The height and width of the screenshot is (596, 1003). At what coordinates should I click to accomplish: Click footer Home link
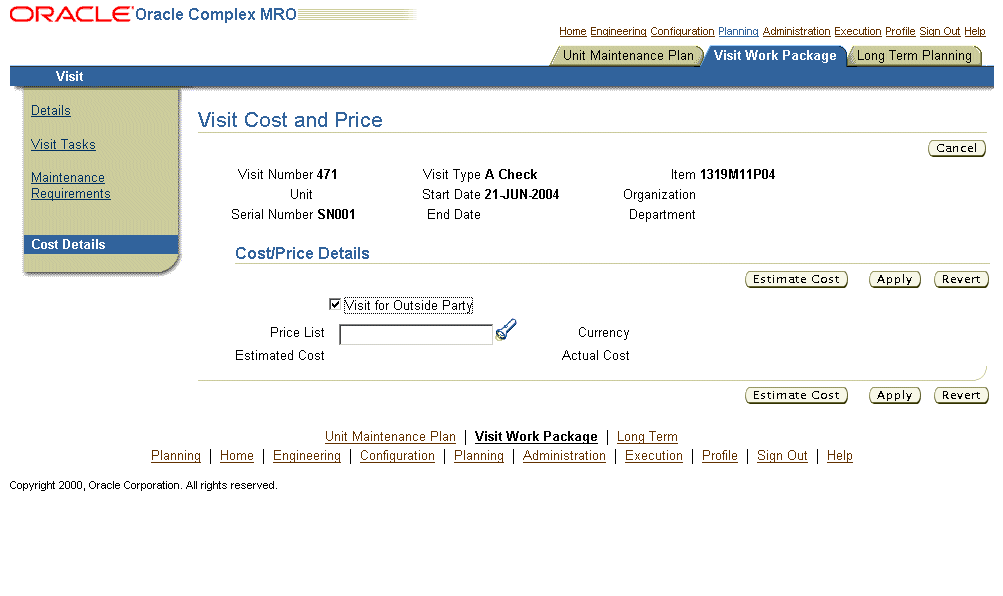coord(237,456)
